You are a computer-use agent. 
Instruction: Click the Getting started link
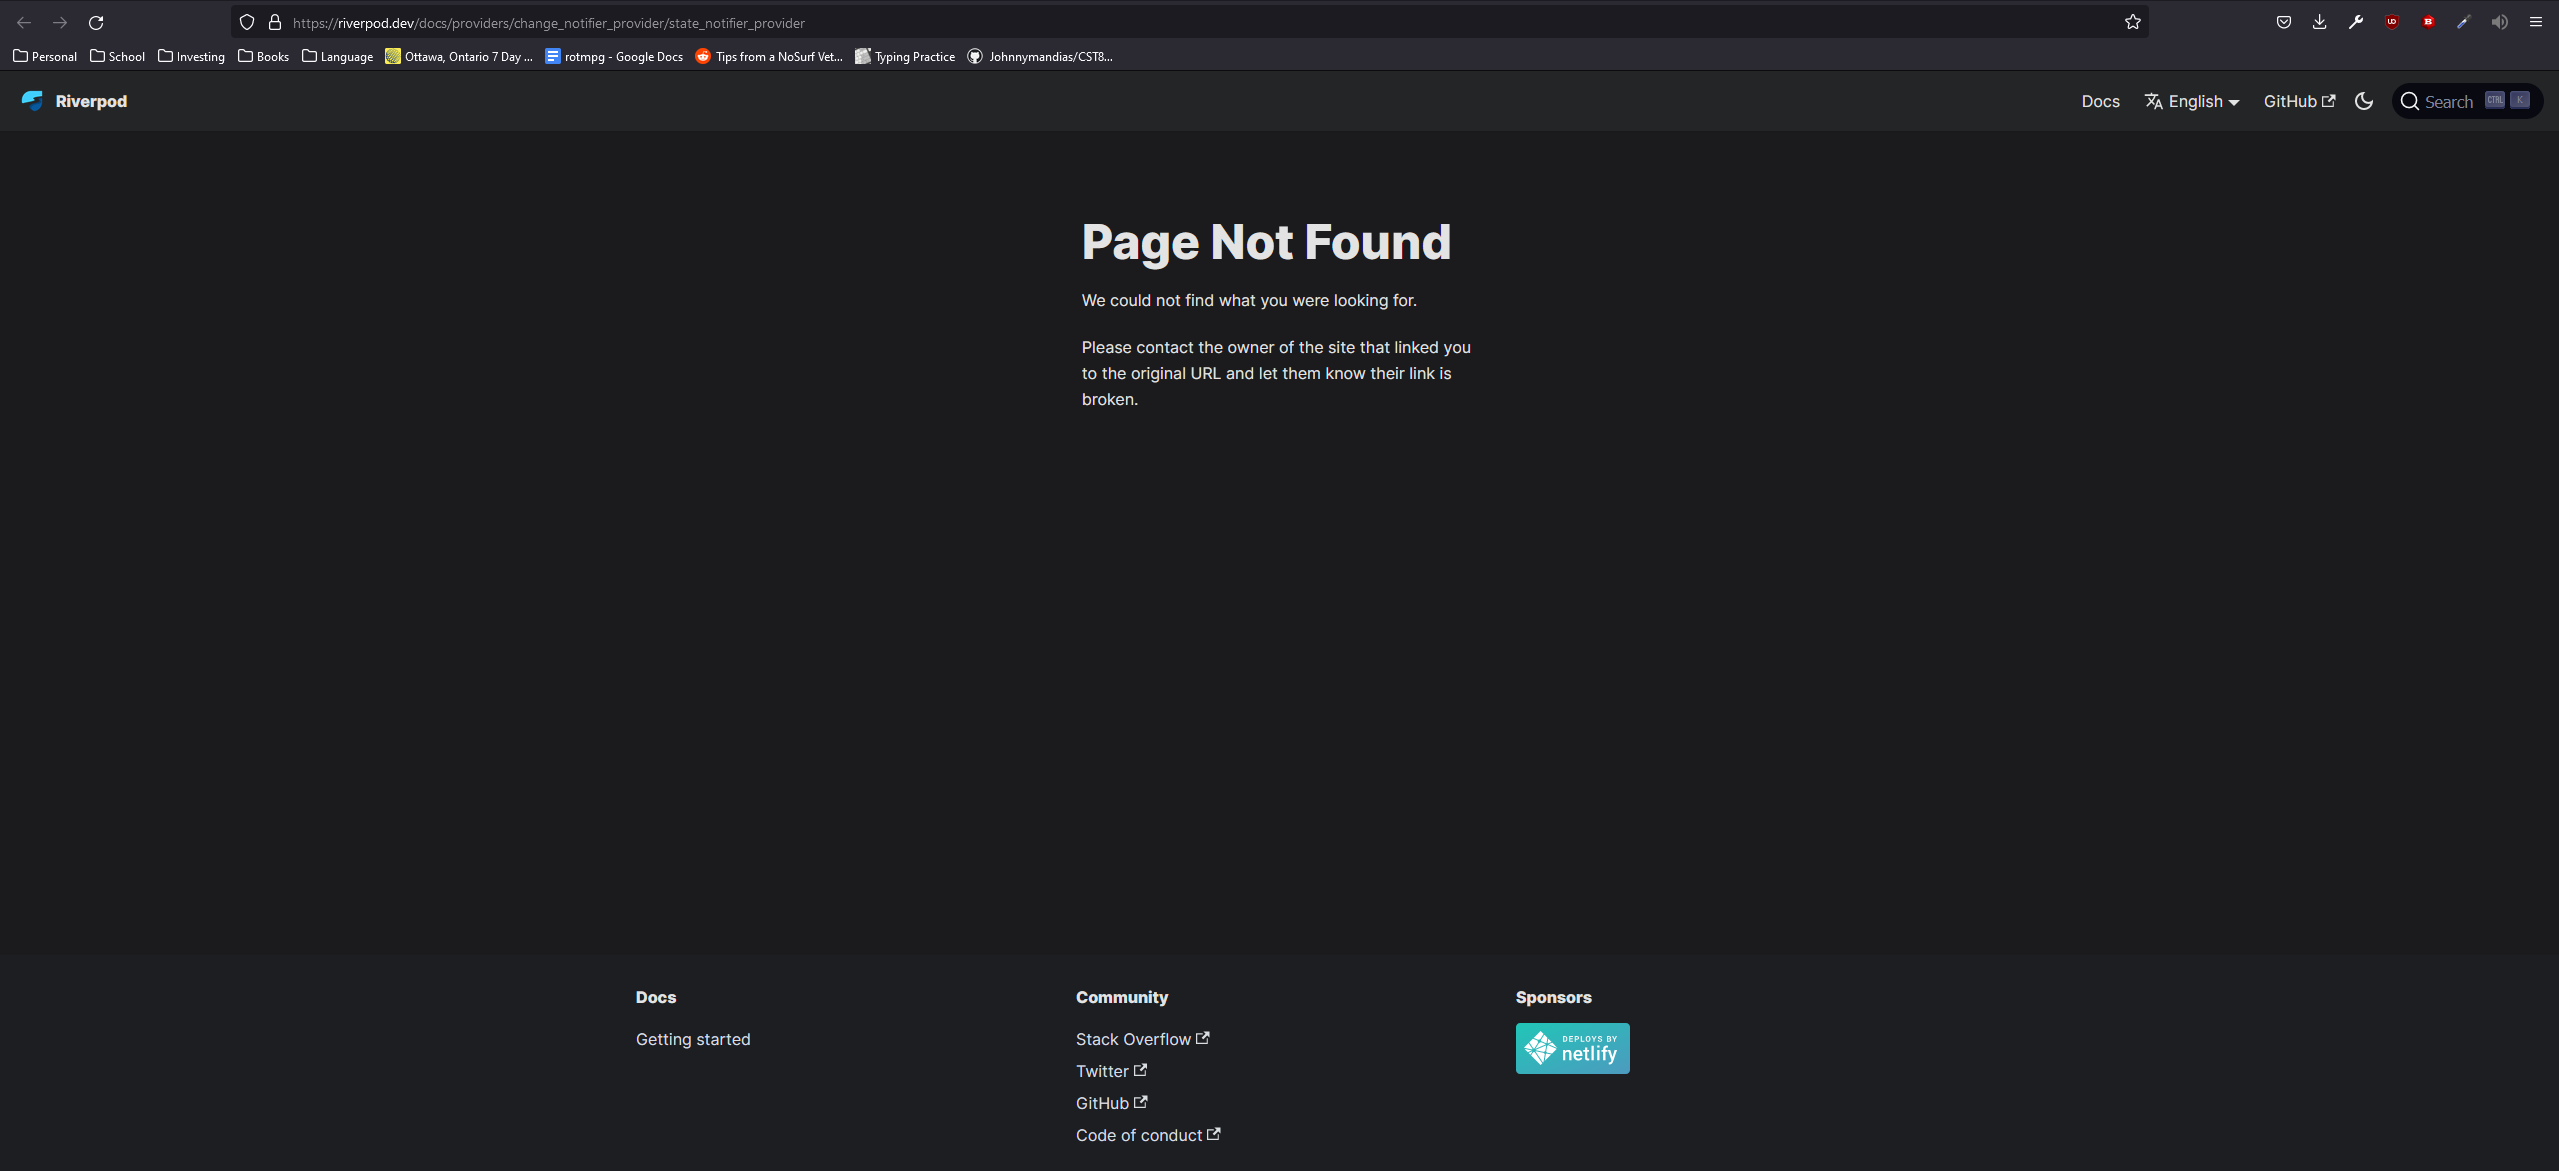[x=692, y=1039]
